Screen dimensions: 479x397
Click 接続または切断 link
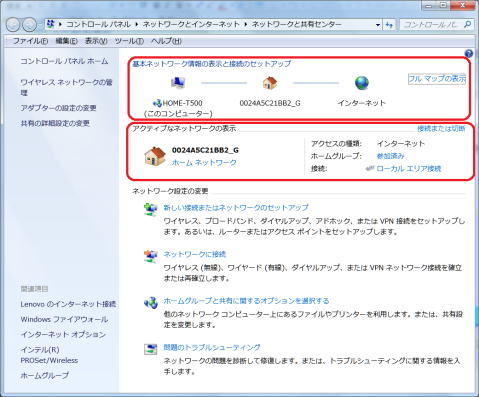pos(441,129)
